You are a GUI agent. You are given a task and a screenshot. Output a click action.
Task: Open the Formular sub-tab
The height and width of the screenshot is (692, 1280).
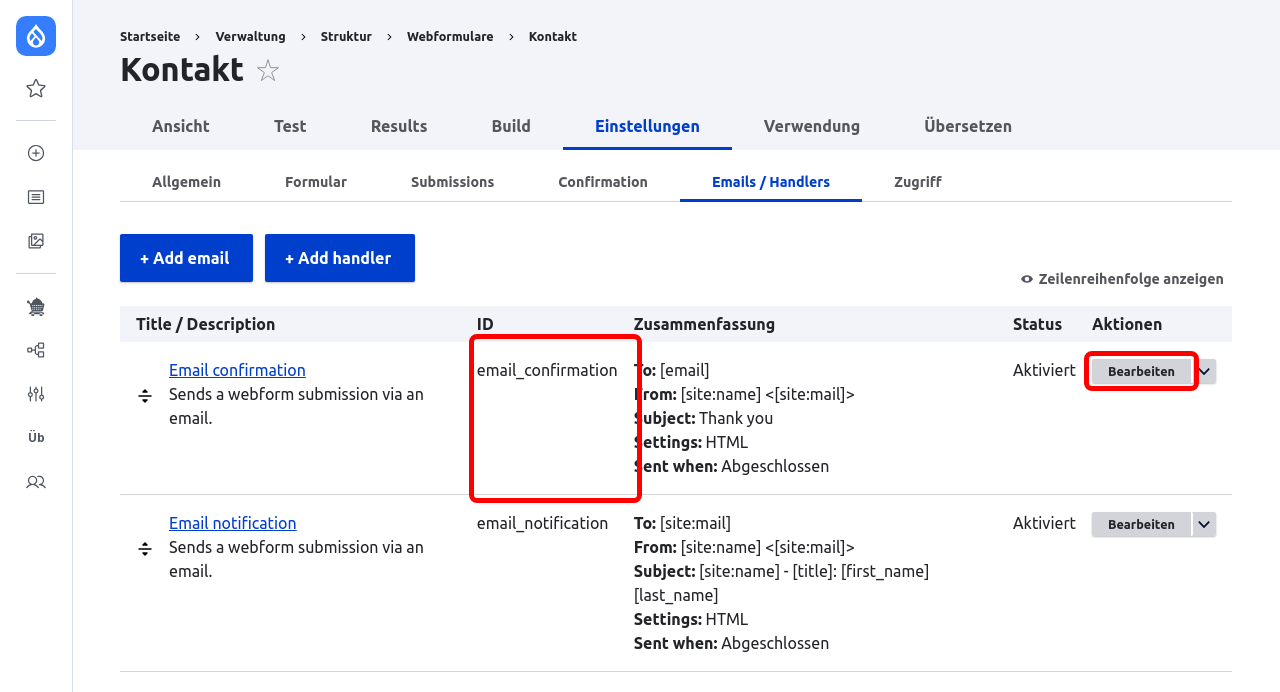(316, 182)
